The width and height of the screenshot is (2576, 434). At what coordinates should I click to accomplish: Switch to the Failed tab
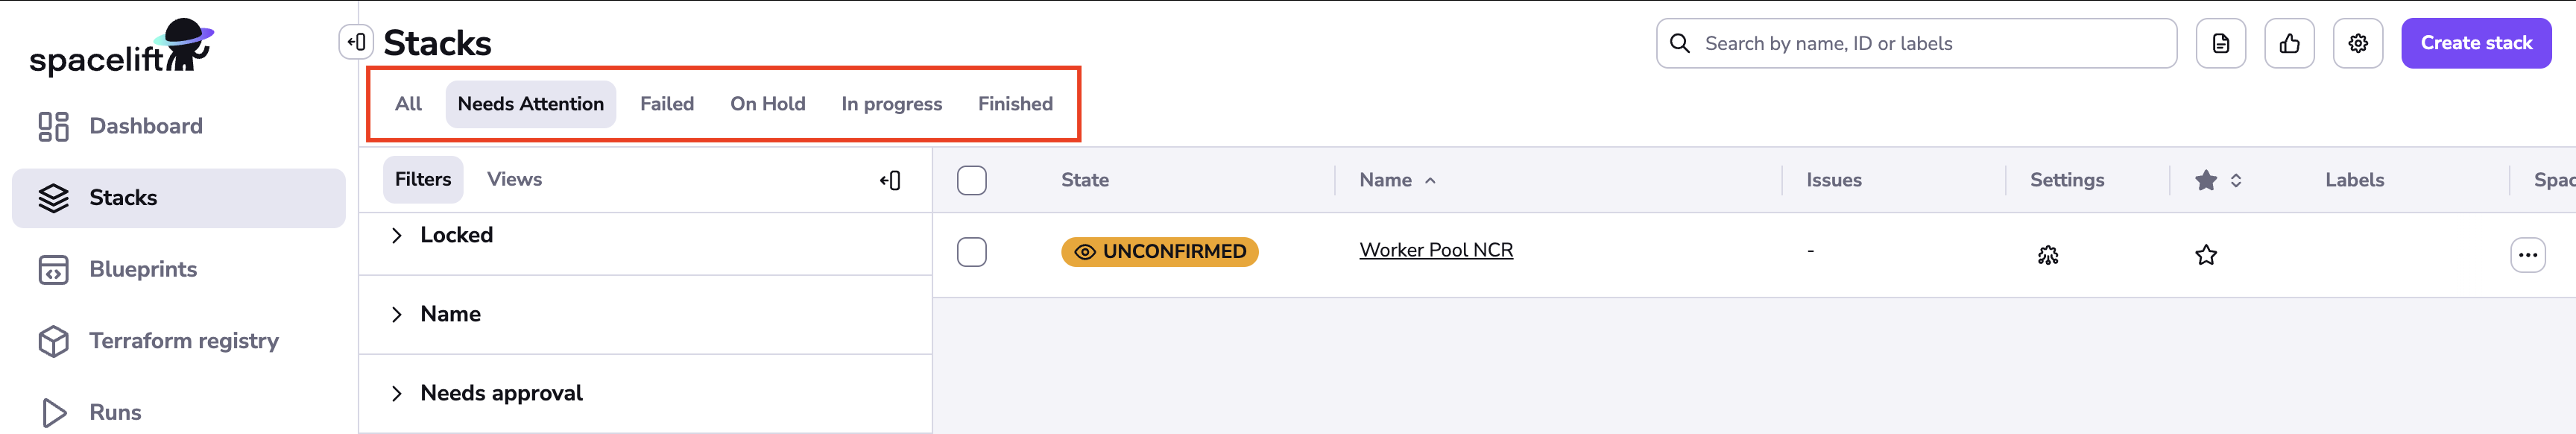(667, 103)
